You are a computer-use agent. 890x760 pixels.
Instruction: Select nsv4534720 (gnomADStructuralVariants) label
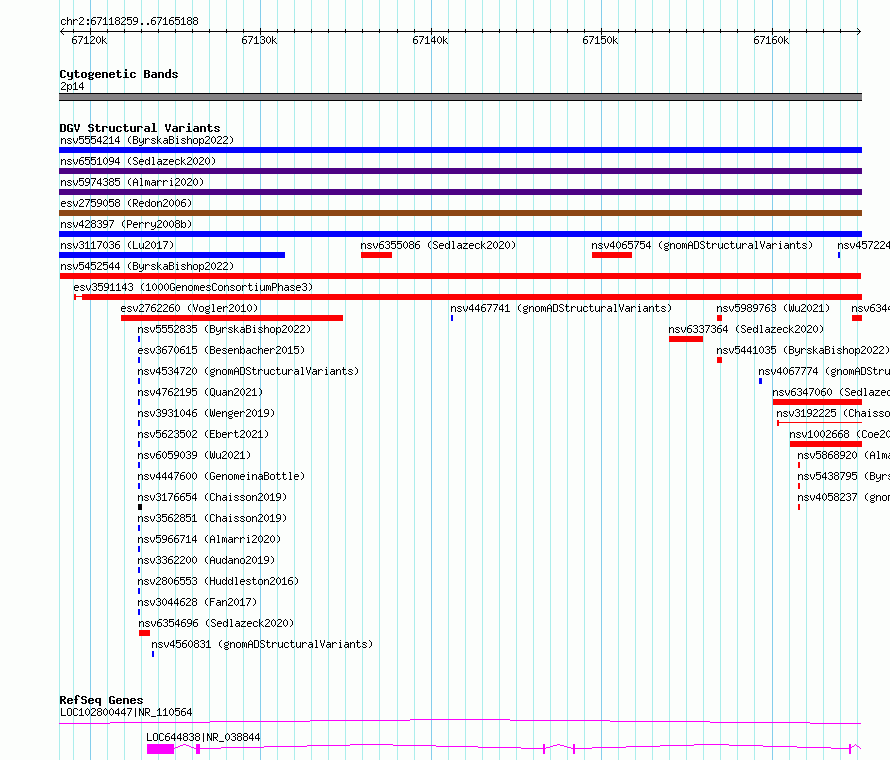248,371
